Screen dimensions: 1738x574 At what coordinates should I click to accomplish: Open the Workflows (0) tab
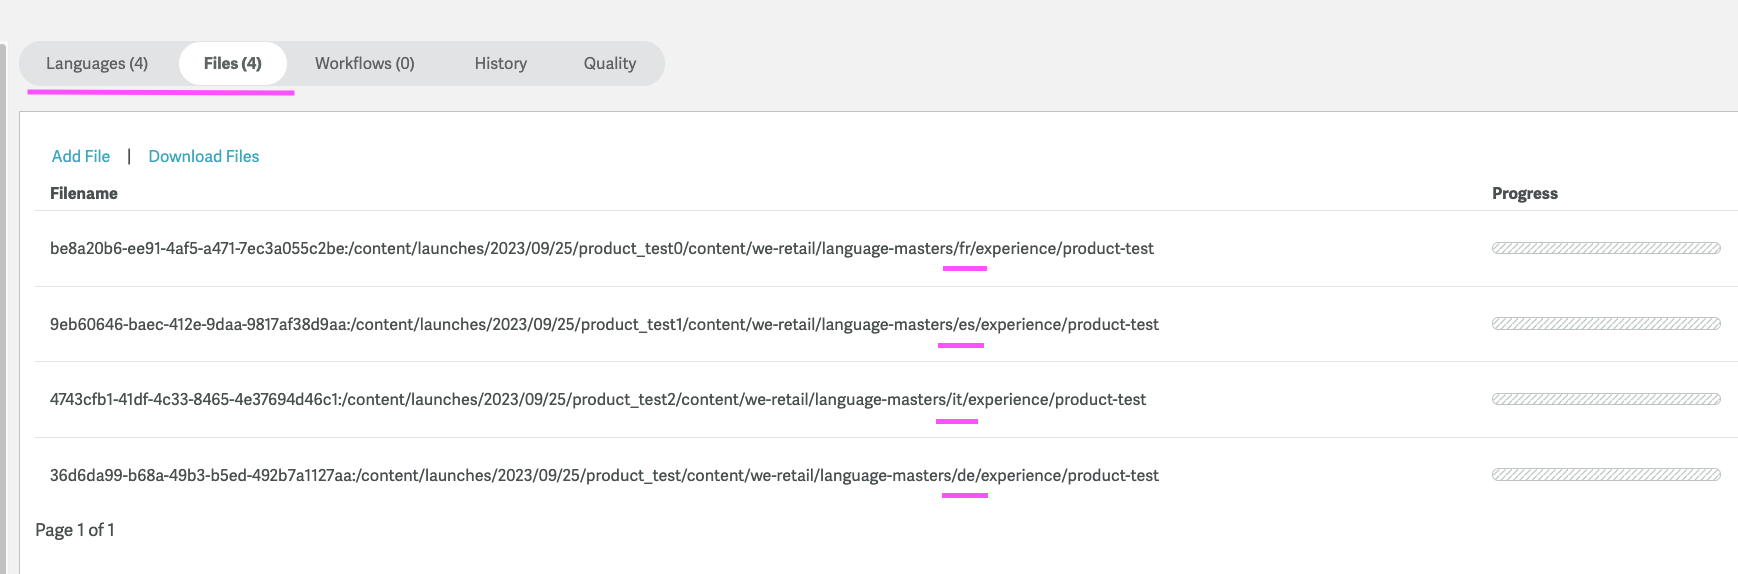pos(364,64)
